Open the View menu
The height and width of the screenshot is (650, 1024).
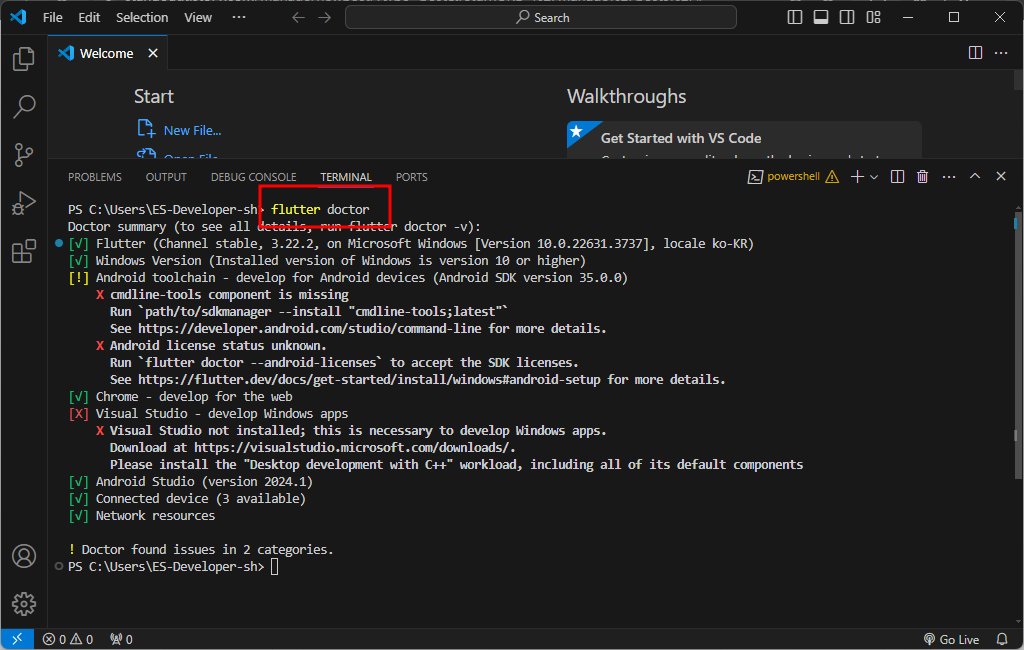198,18
